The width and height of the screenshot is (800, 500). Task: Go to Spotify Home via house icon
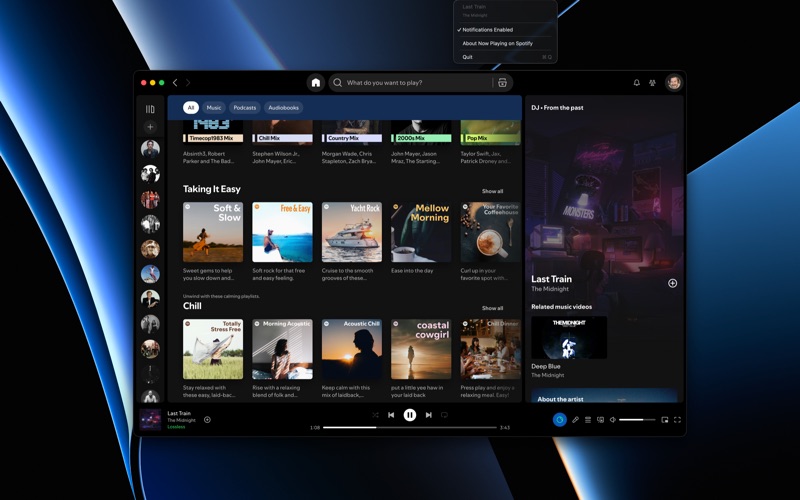(316, 83)
